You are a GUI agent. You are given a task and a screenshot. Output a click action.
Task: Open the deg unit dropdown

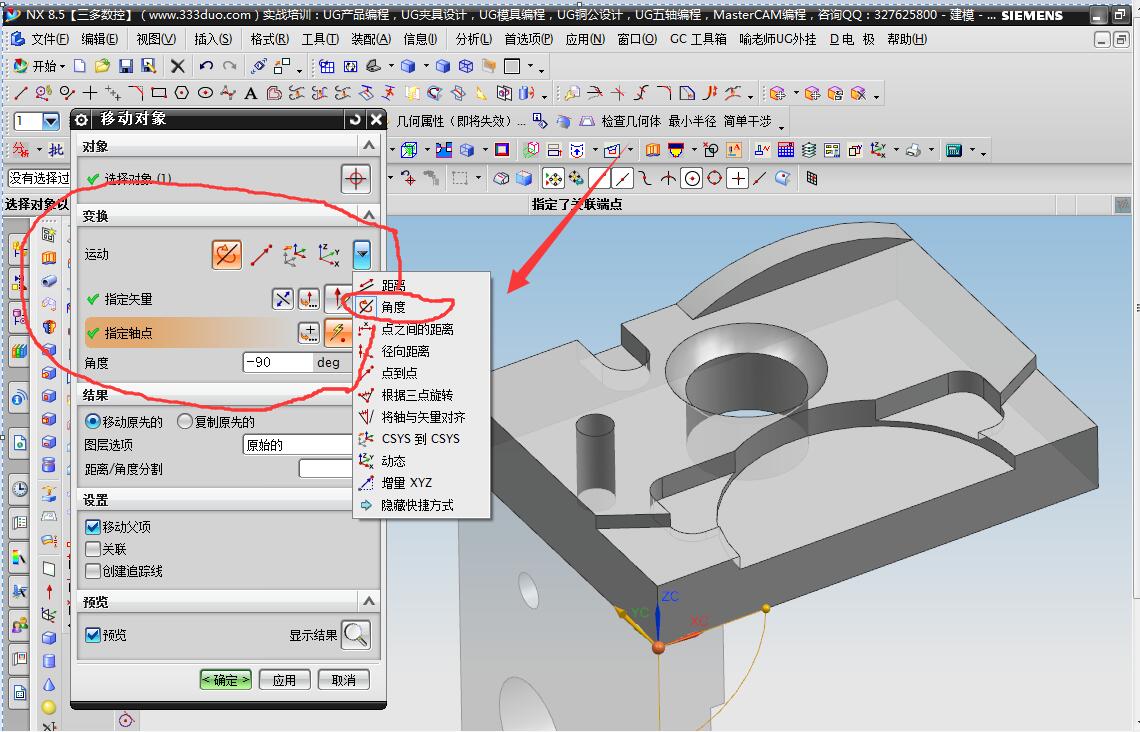(334, 362)
